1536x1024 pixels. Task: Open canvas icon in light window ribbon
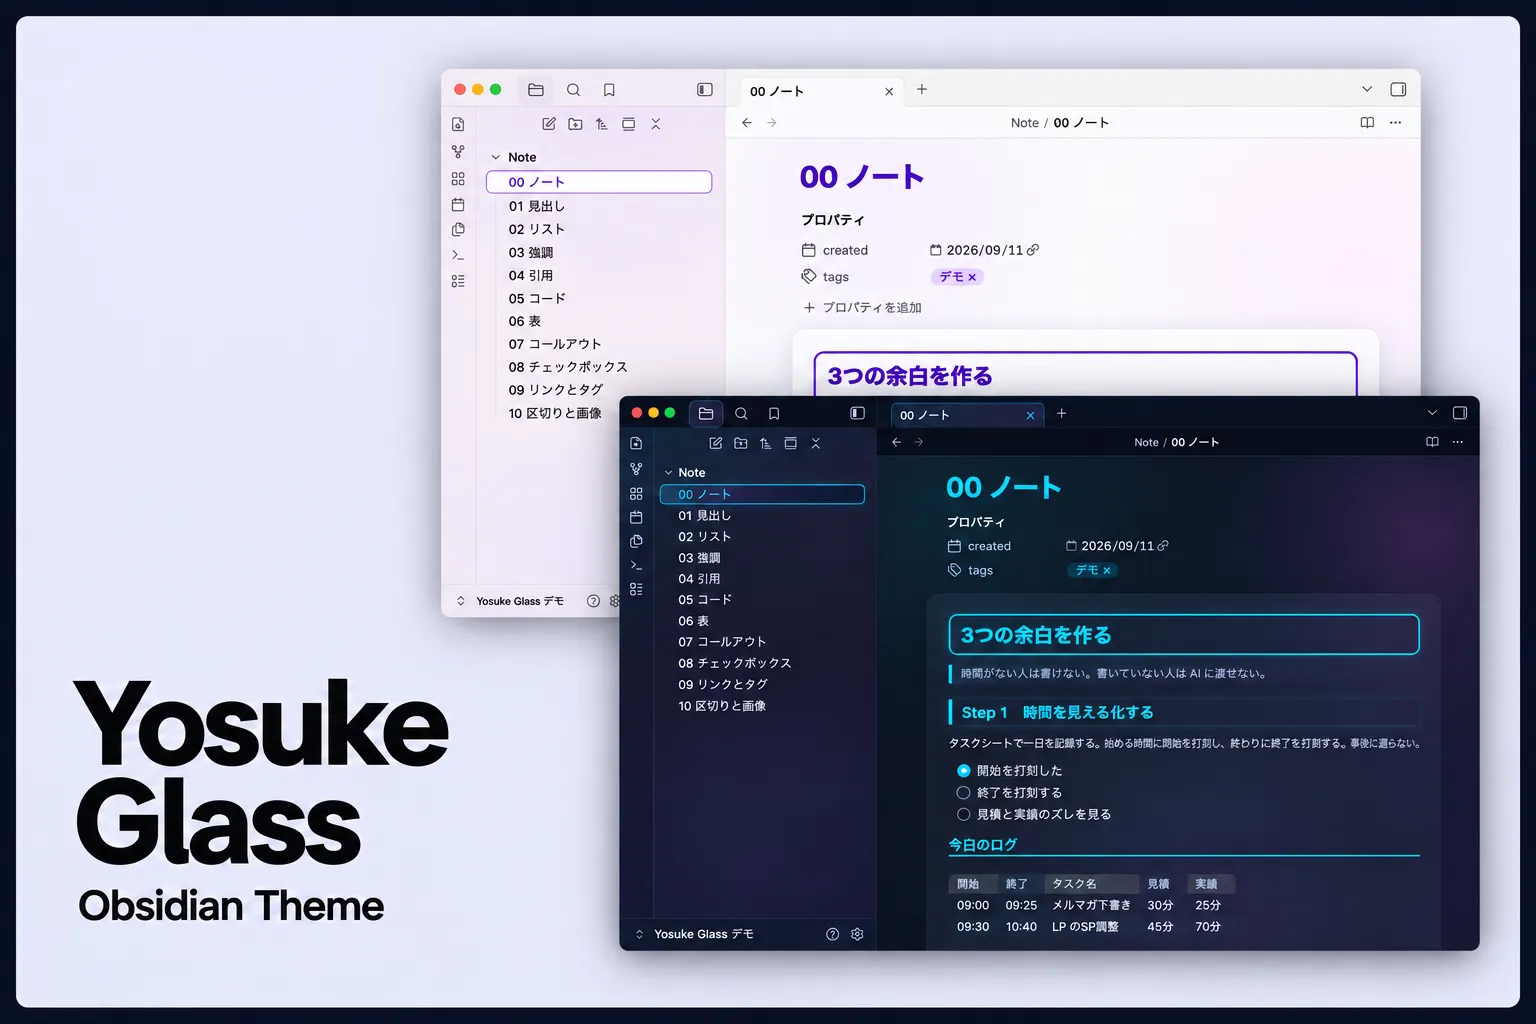click(458, 178)
